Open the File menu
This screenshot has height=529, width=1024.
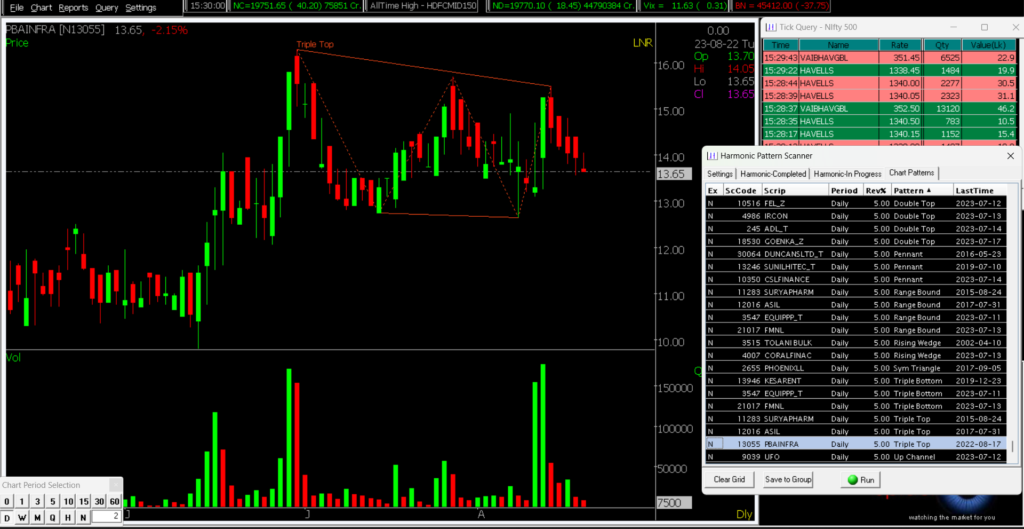(16, 8)
